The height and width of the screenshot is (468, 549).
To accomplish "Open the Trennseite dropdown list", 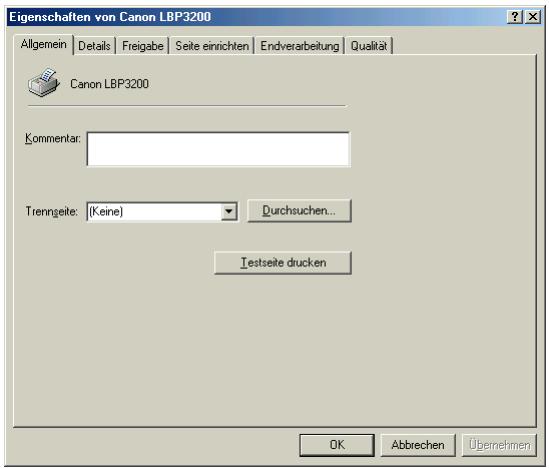I will [162, 211].
